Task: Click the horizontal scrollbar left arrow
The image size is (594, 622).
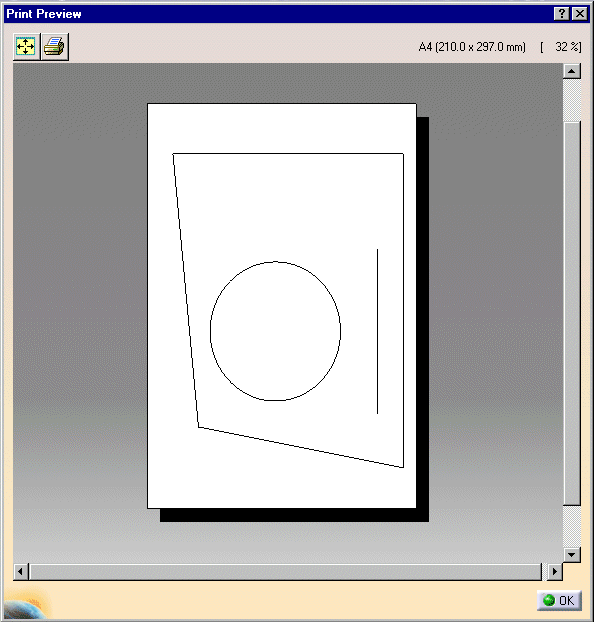Action: click(x=21, y=572)
